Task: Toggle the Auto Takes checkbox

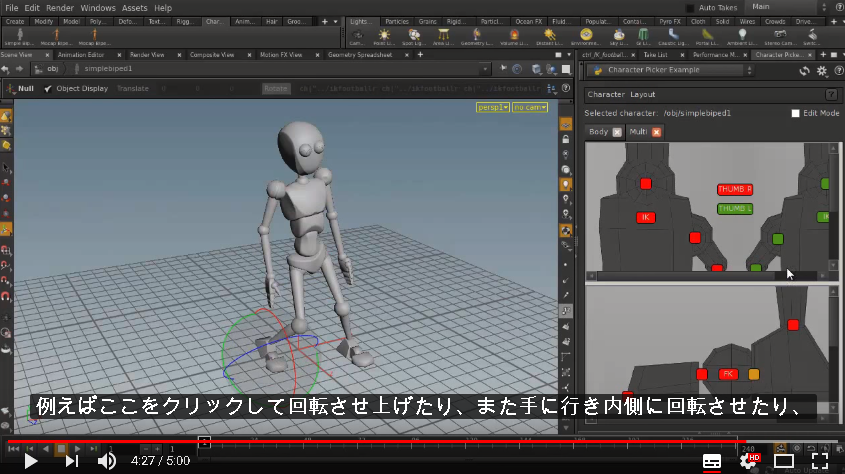Action: (690, 8)
